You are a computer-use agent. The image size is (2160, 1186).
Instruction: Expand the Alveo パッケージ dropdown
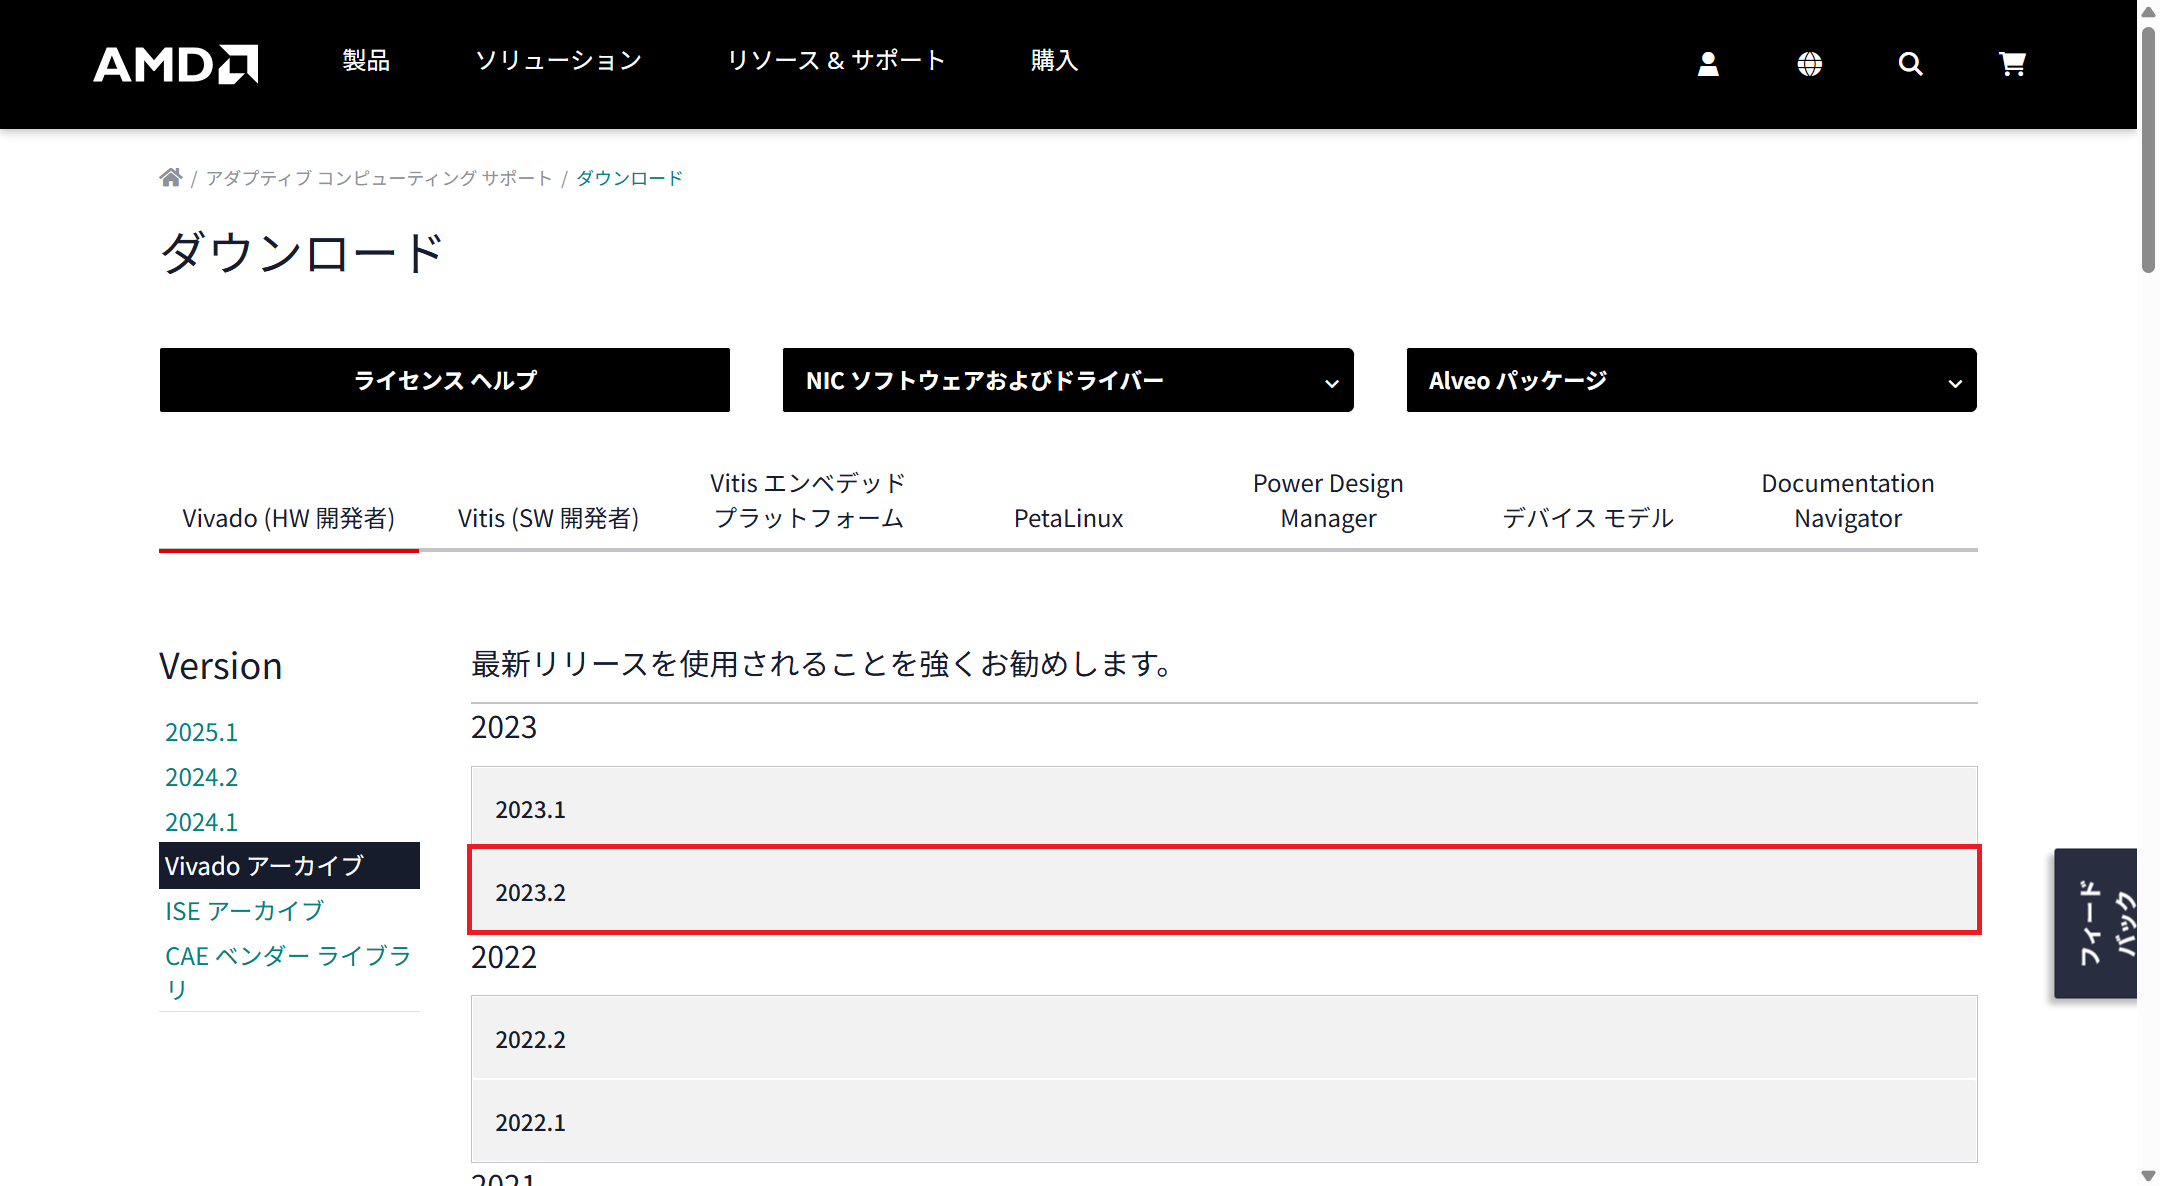point(1691,380)
